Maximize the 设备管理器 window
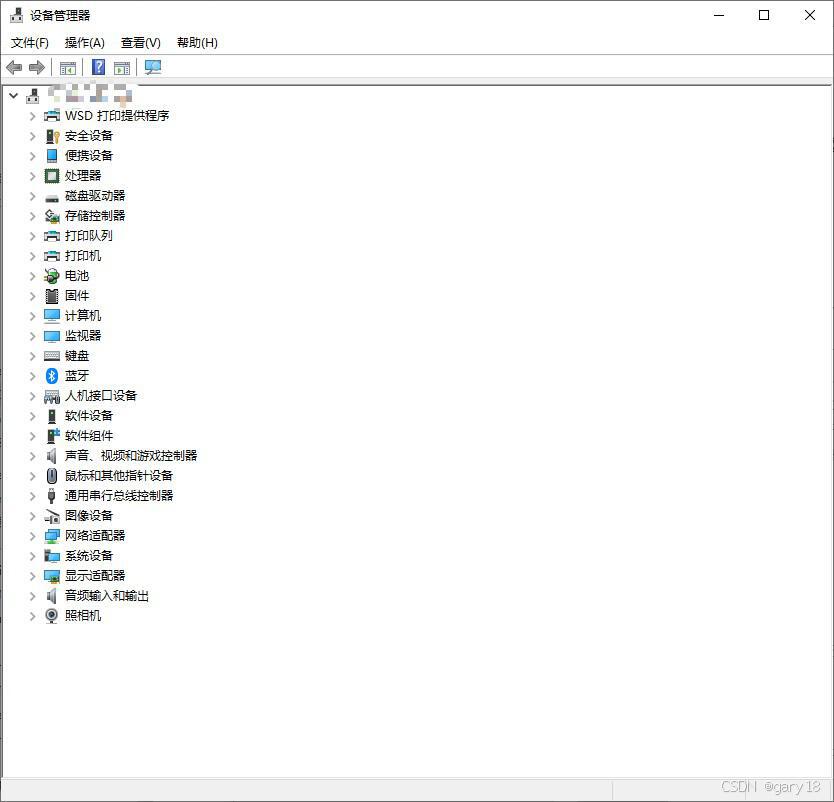The image size is (834, 802). pyautogui.click(x=764, y=15)
